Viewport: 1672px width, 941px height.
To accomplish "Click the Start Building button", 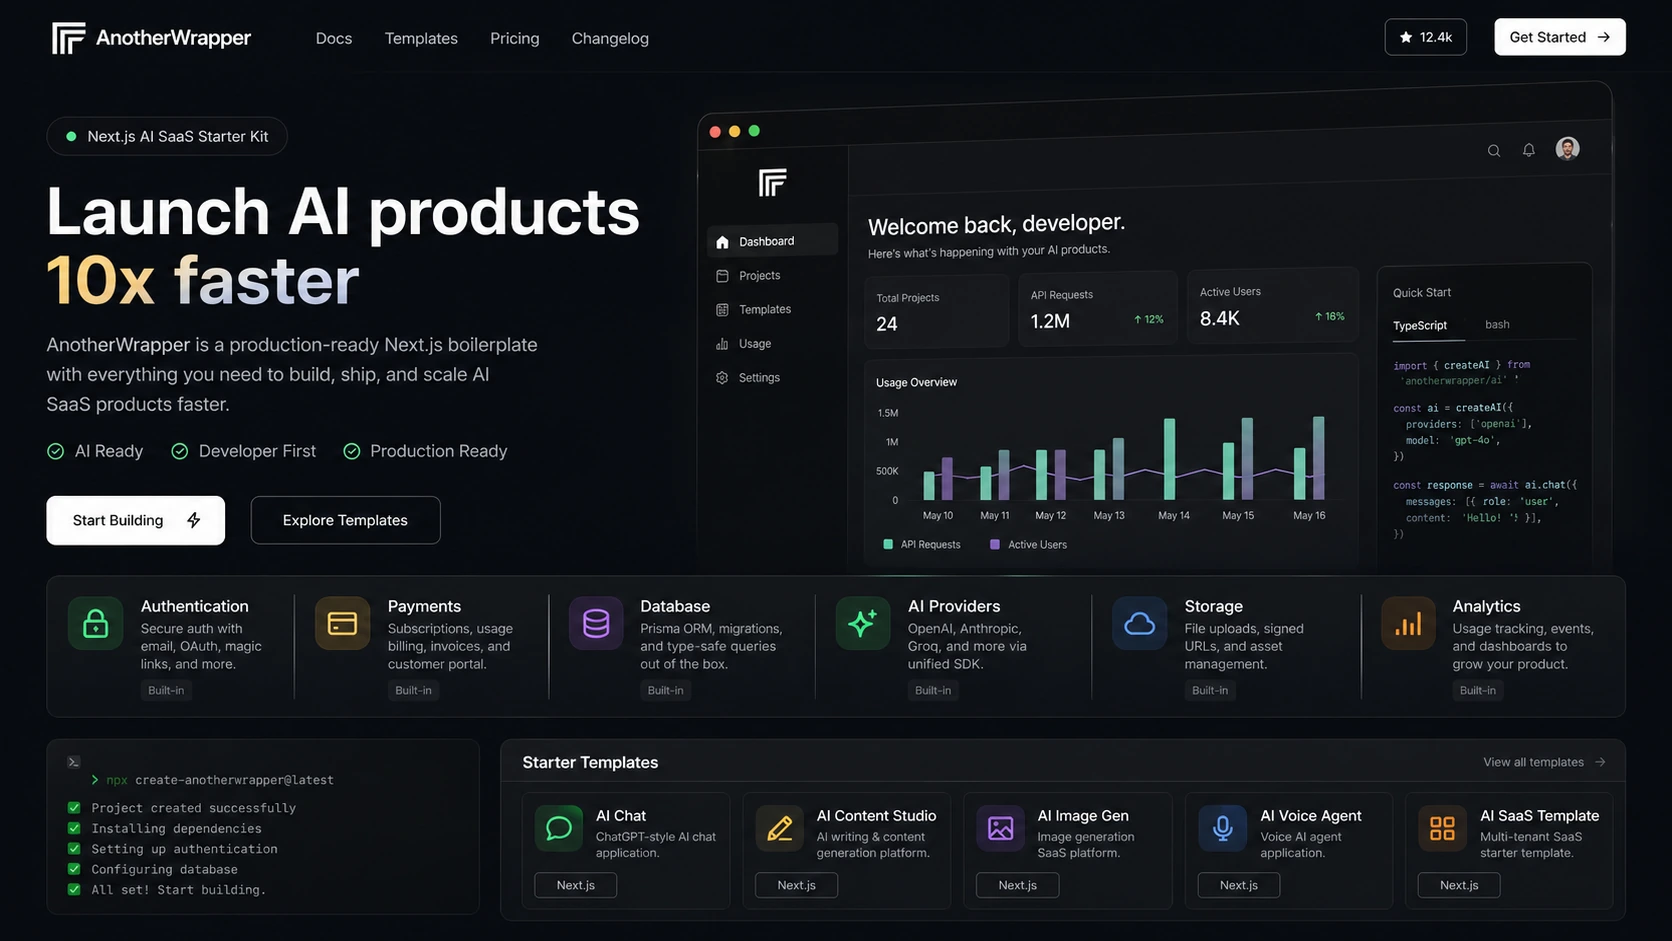I will coord(136,520).
